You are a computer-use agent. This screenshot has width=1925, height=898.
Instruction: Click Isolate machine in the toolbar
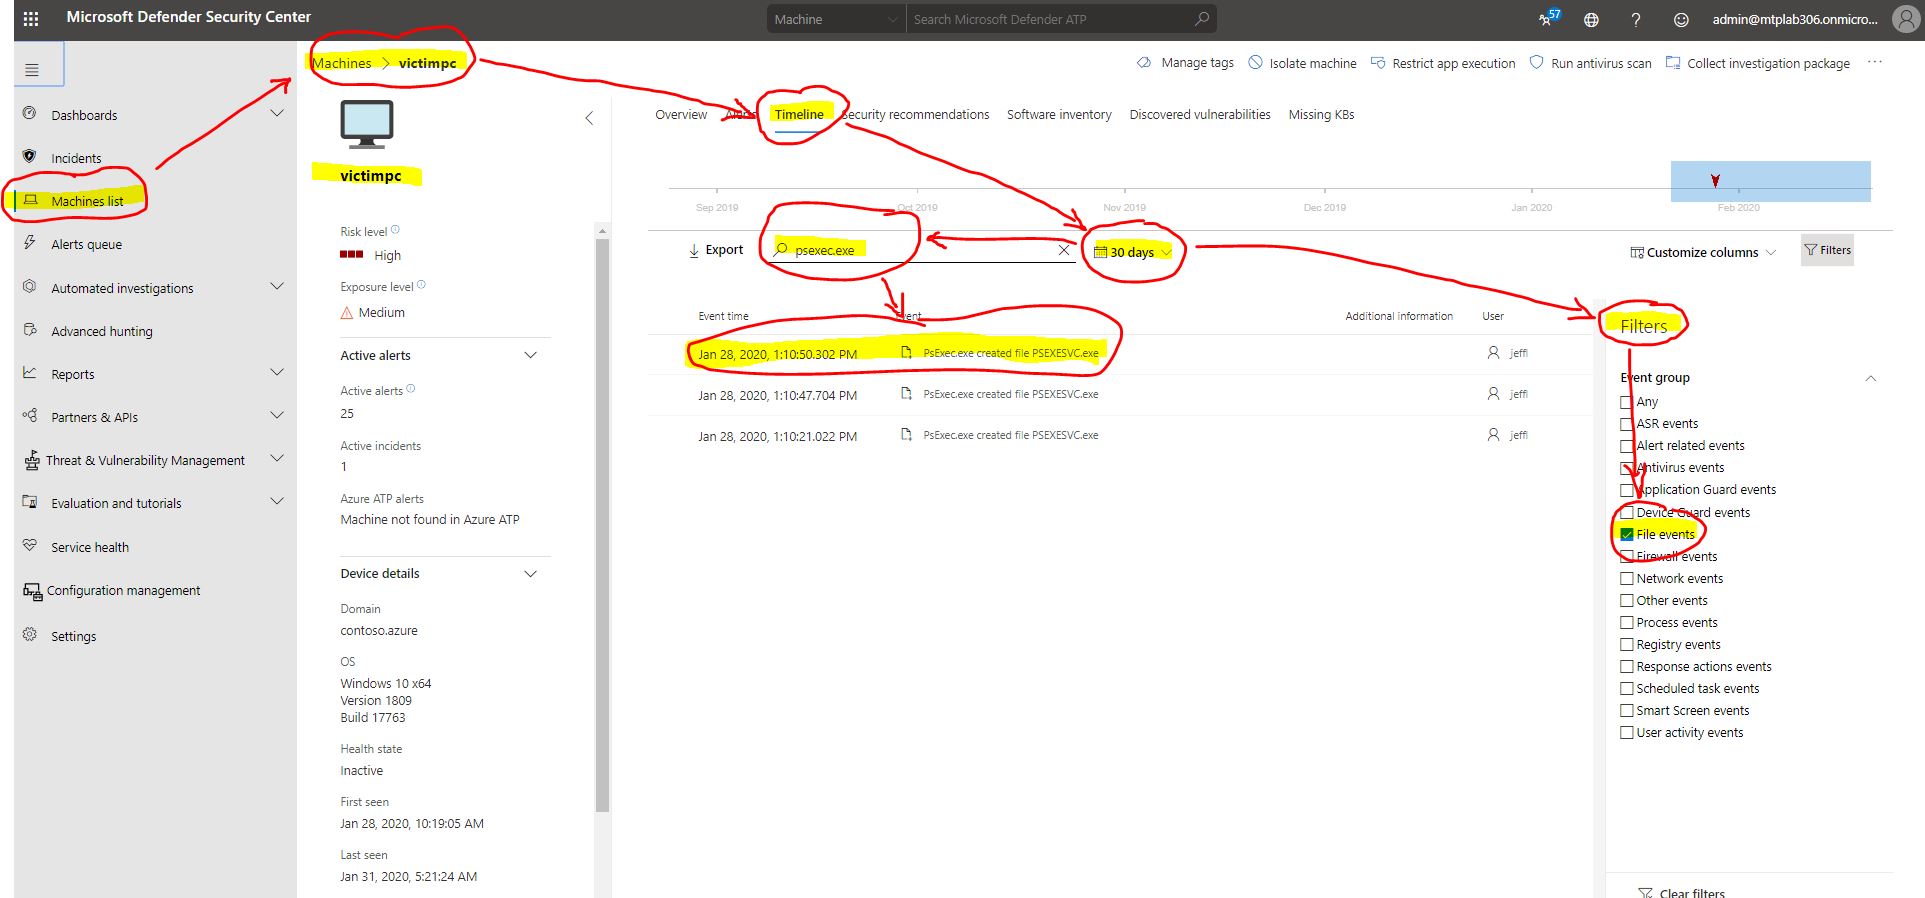1302,63
